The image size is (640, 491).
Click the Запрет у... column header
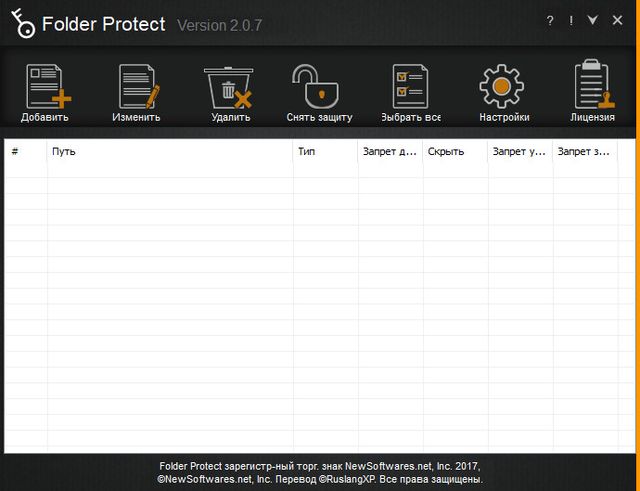click(x=520, y=151)
